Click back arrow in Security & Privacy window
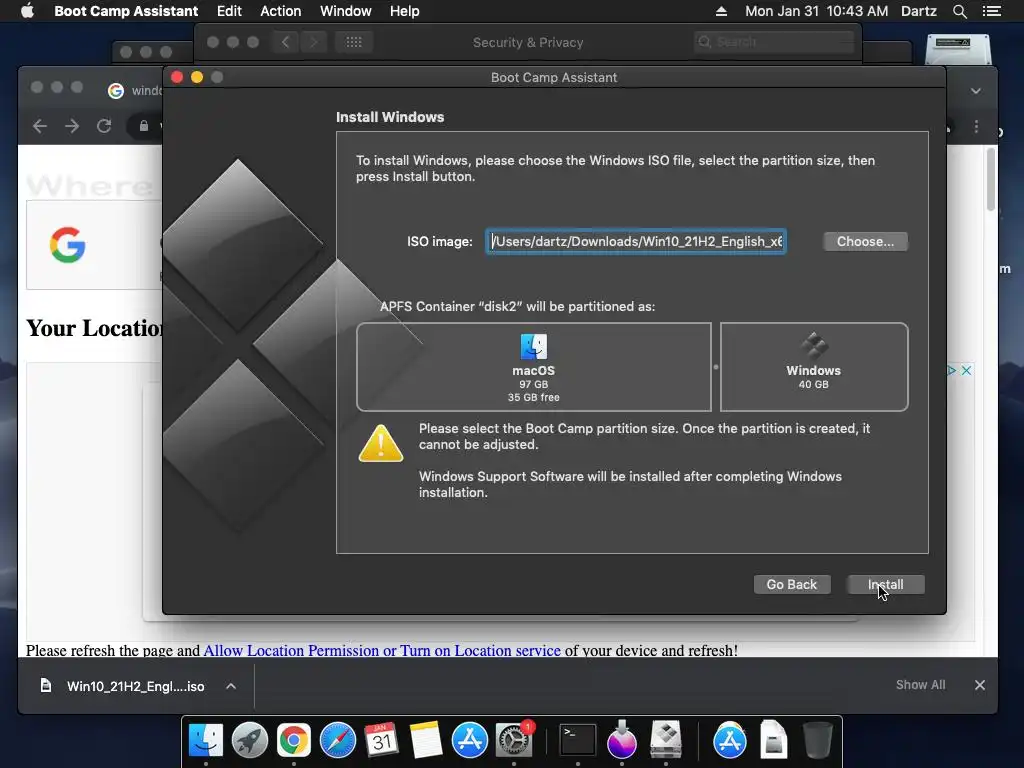This screenshot has height=768, width=1024. click(285, 42)
